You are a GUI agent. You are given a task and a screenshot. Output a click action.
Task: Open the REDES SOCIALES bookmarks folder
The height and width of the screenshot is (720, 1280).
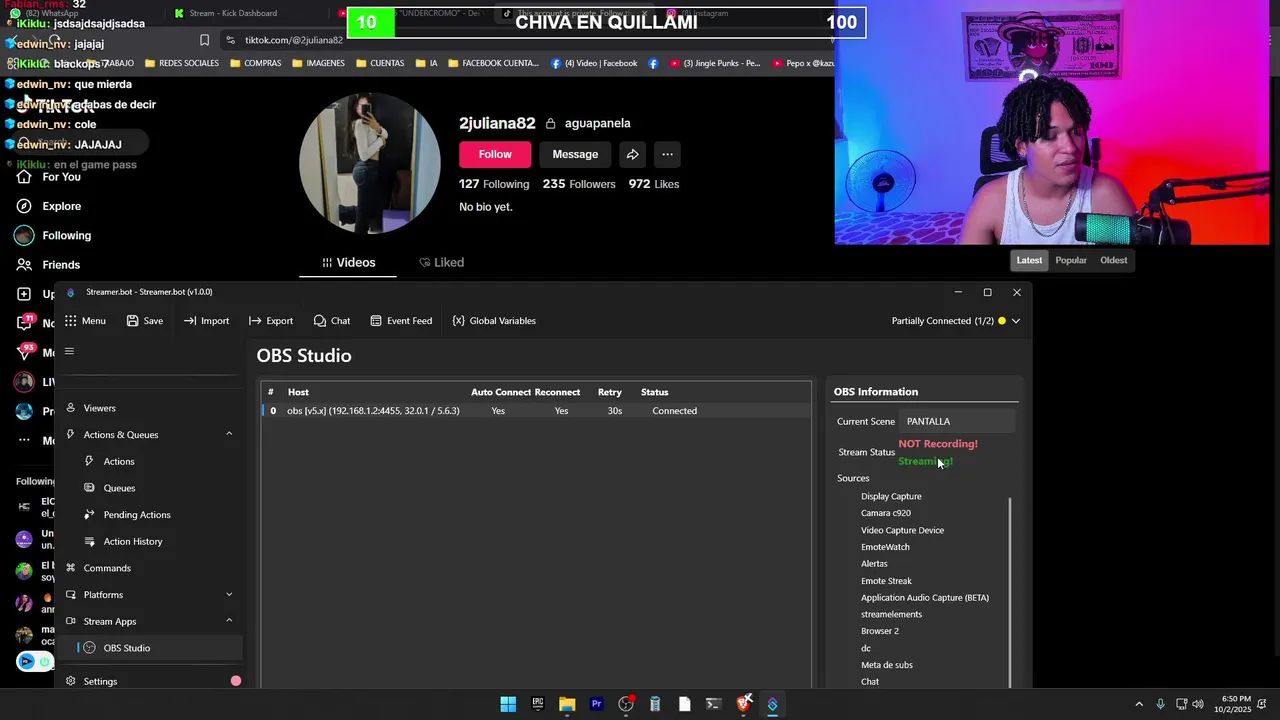(x=181, y=63)
